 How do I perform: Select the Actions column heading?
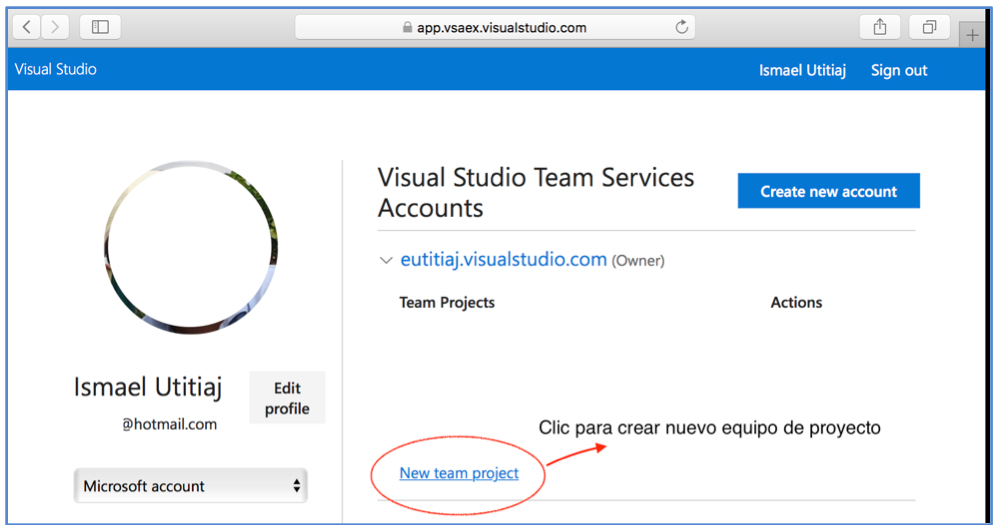[796, 302]
